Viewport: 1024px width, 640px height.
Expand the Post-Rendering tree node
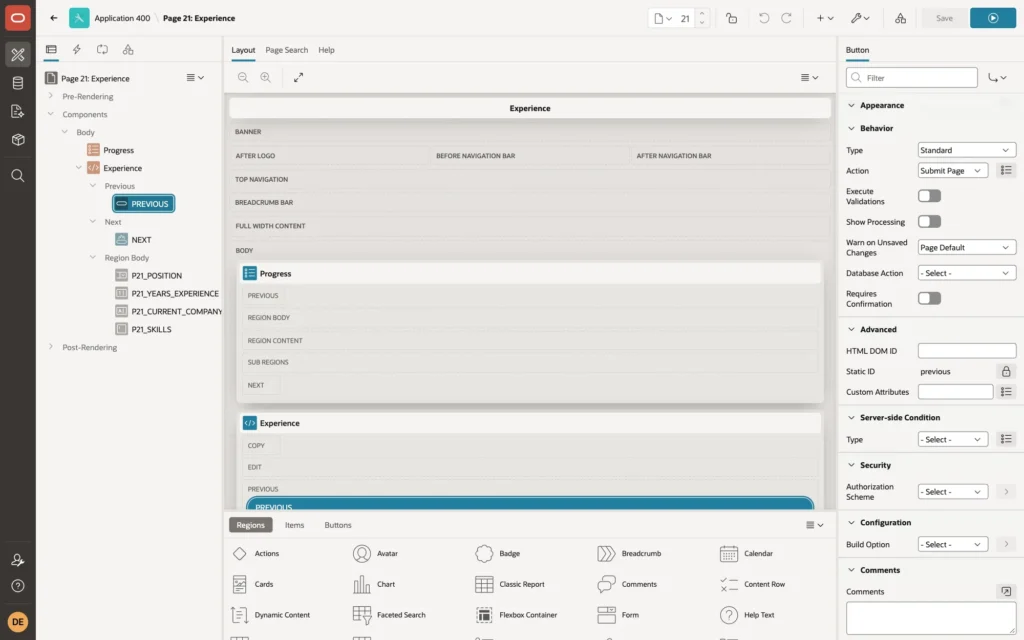point(50,347)
